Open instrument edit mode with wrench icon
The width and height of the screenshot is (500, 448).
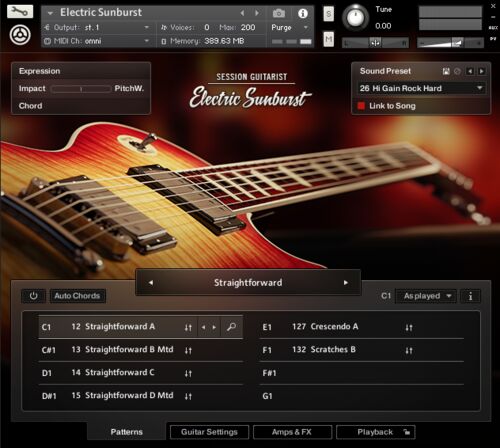[x=20, y=12]
